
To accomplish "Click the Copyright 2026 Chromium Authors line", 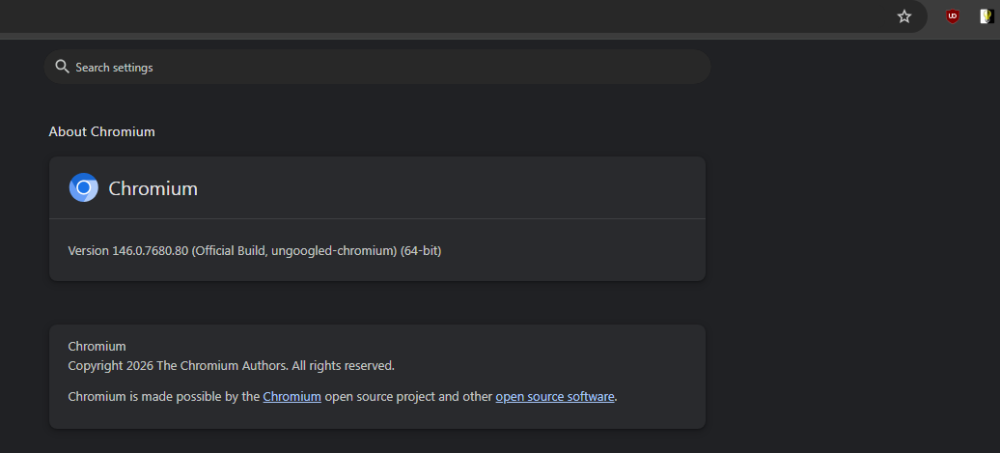I will click(x=232, y=366).
